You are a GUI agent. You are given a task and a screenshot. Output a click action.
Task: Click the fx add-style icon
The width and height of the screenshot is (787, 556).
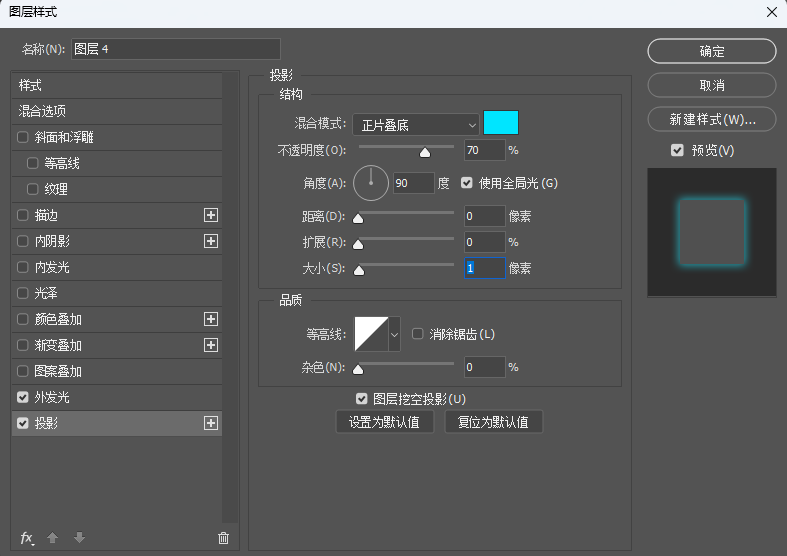tap(27, 538)
